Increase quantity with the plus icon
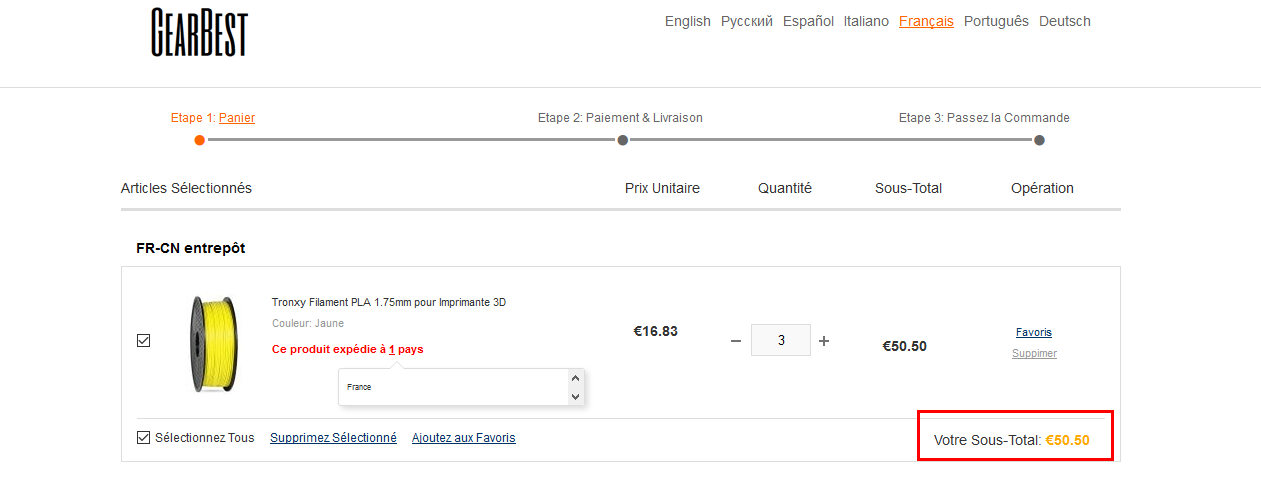The height and width of the screenshot is (480, 1261). (824, 341)
